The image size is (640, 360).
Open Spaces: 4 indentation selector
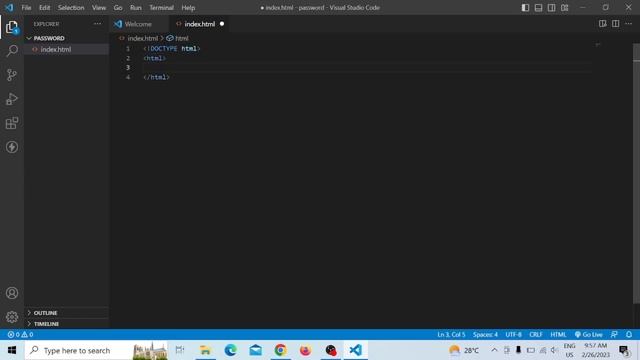pyautogui.click(x=485, y=335)
